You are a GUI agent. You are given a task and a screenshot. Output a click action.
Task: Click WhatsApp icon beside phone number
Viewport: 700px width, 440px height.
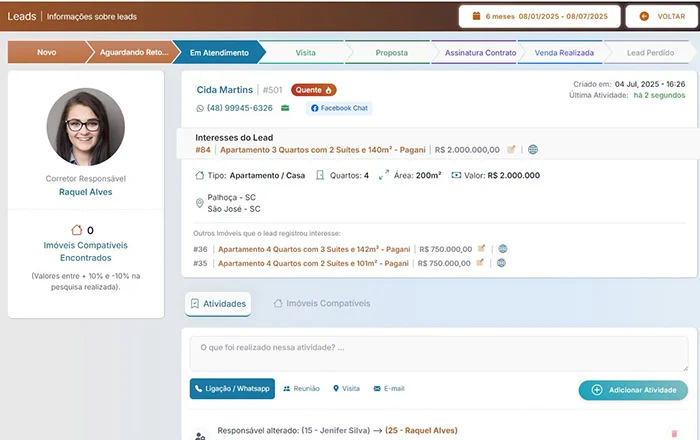200,108
